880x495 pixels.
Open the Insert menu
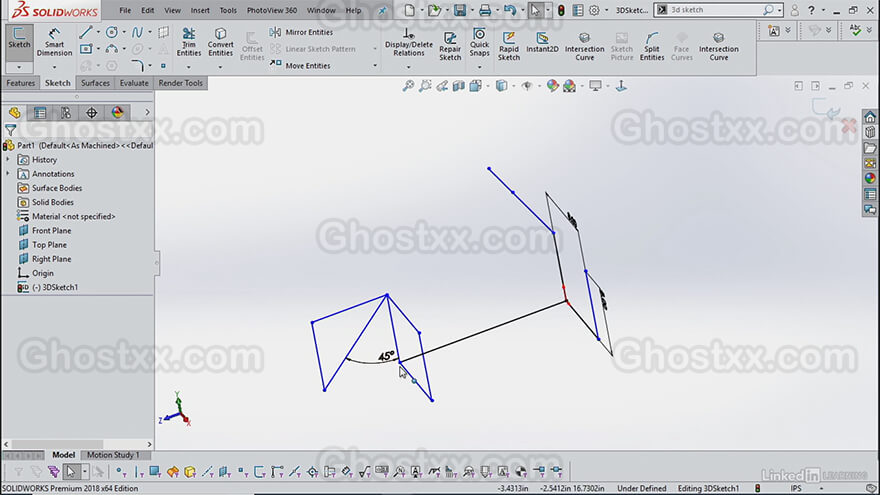(x=200, y=10)
